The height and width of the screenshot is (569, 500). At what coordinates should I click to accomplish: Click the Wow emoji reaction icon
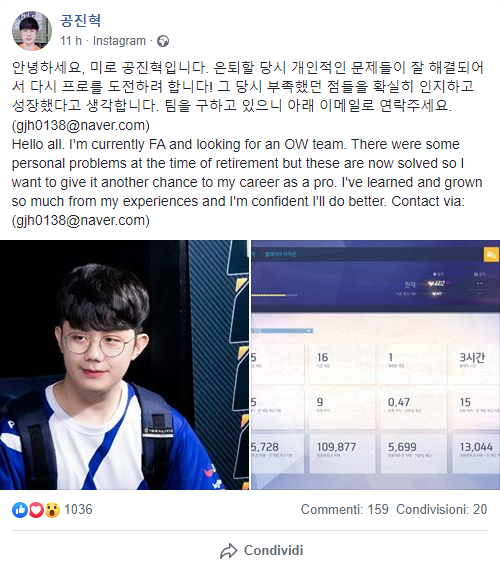(52, 510)
